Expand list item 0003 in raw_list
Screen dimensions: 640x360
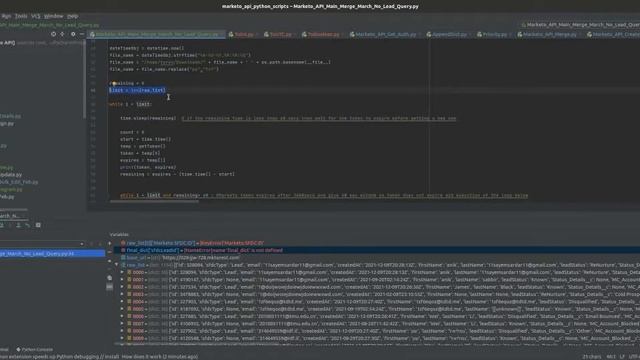tap(122, 294)
